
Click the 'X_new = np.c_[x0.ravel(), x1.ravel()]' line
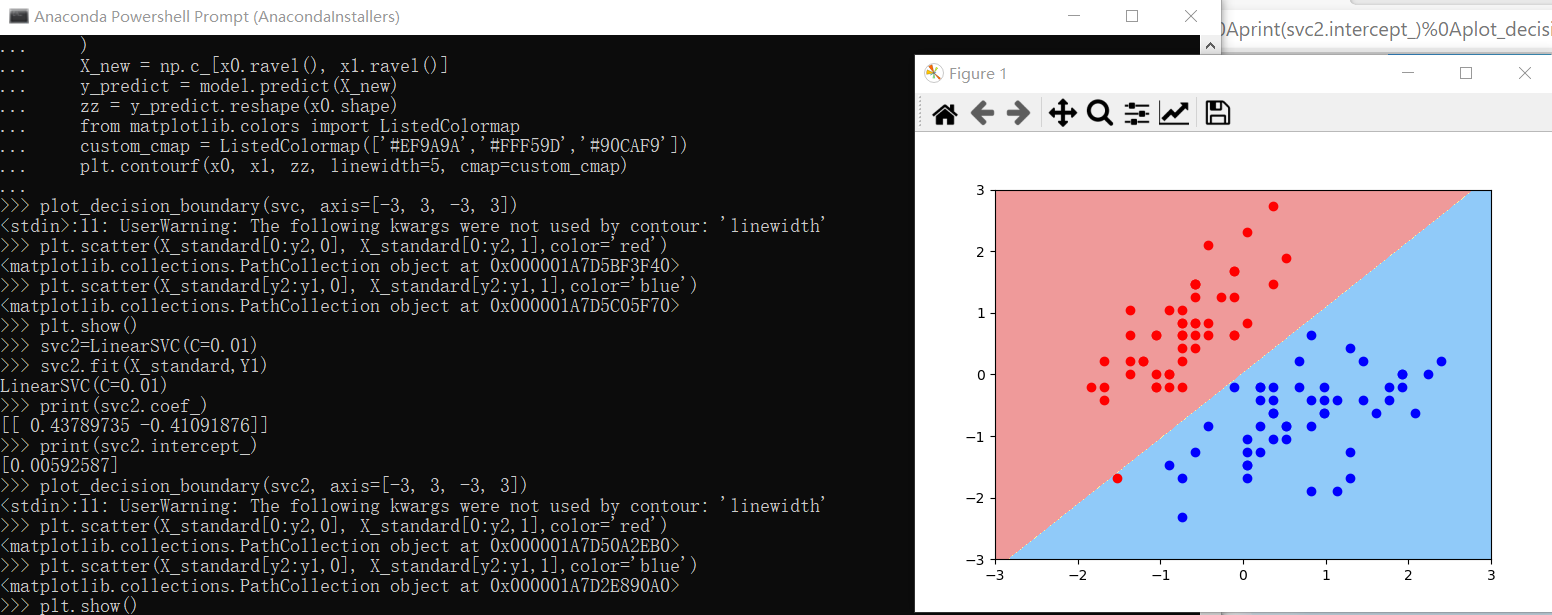pos(264,66)
